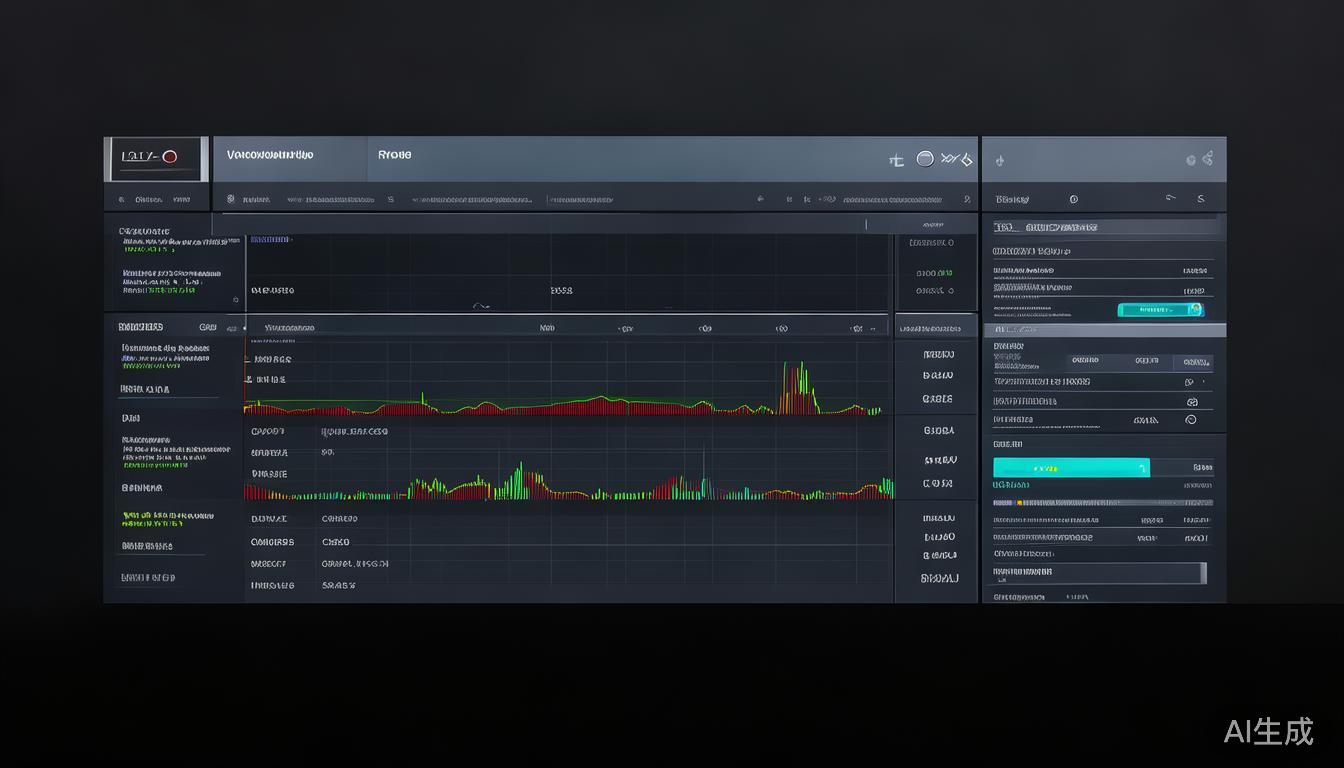
Task: Click the diamond icon at the header's right end
Action: coord(965,160)
